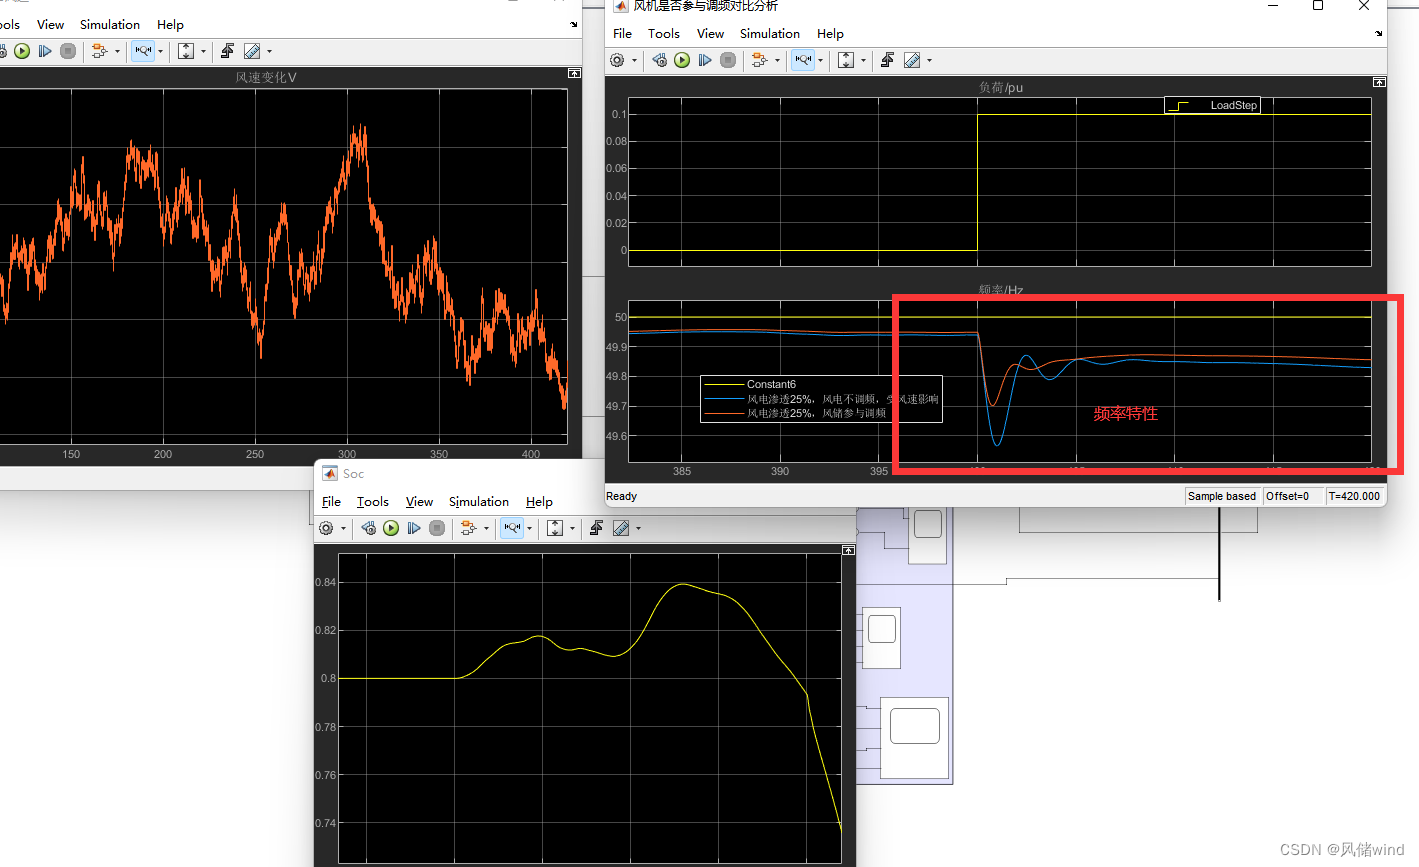Run simulation from frequency comparison scope
Screen dimensions: 1419x867
click(x=682, y=60)
